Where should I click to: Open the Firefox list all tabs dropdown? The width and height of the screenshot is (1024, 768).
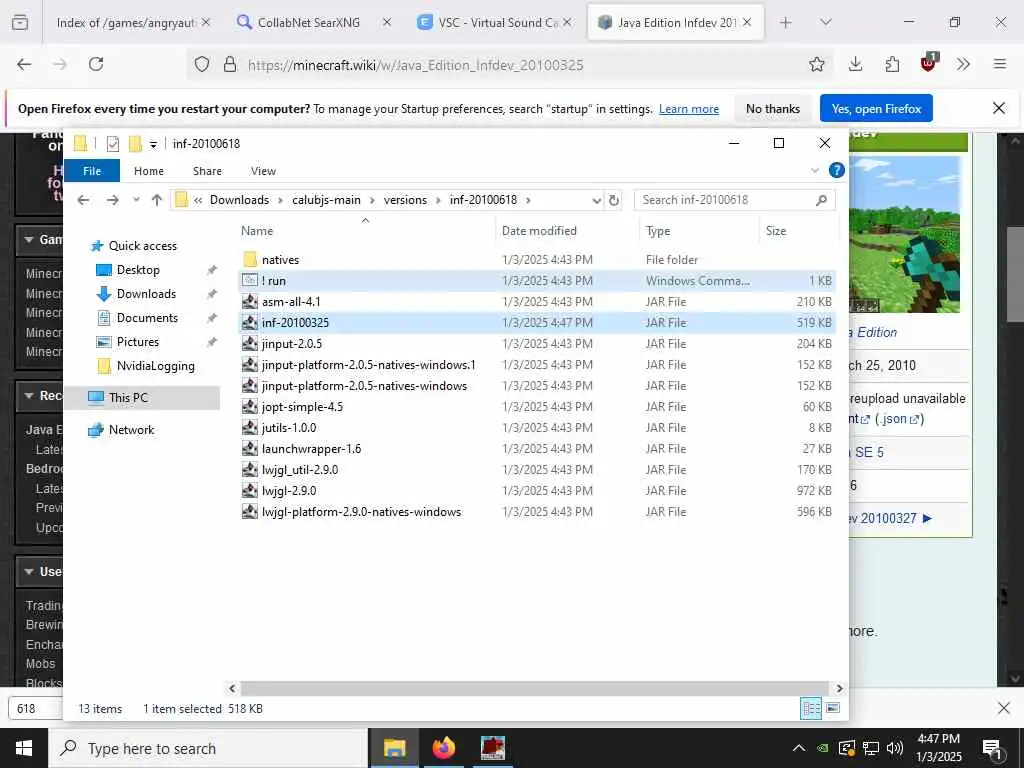[x=825, y=22]
